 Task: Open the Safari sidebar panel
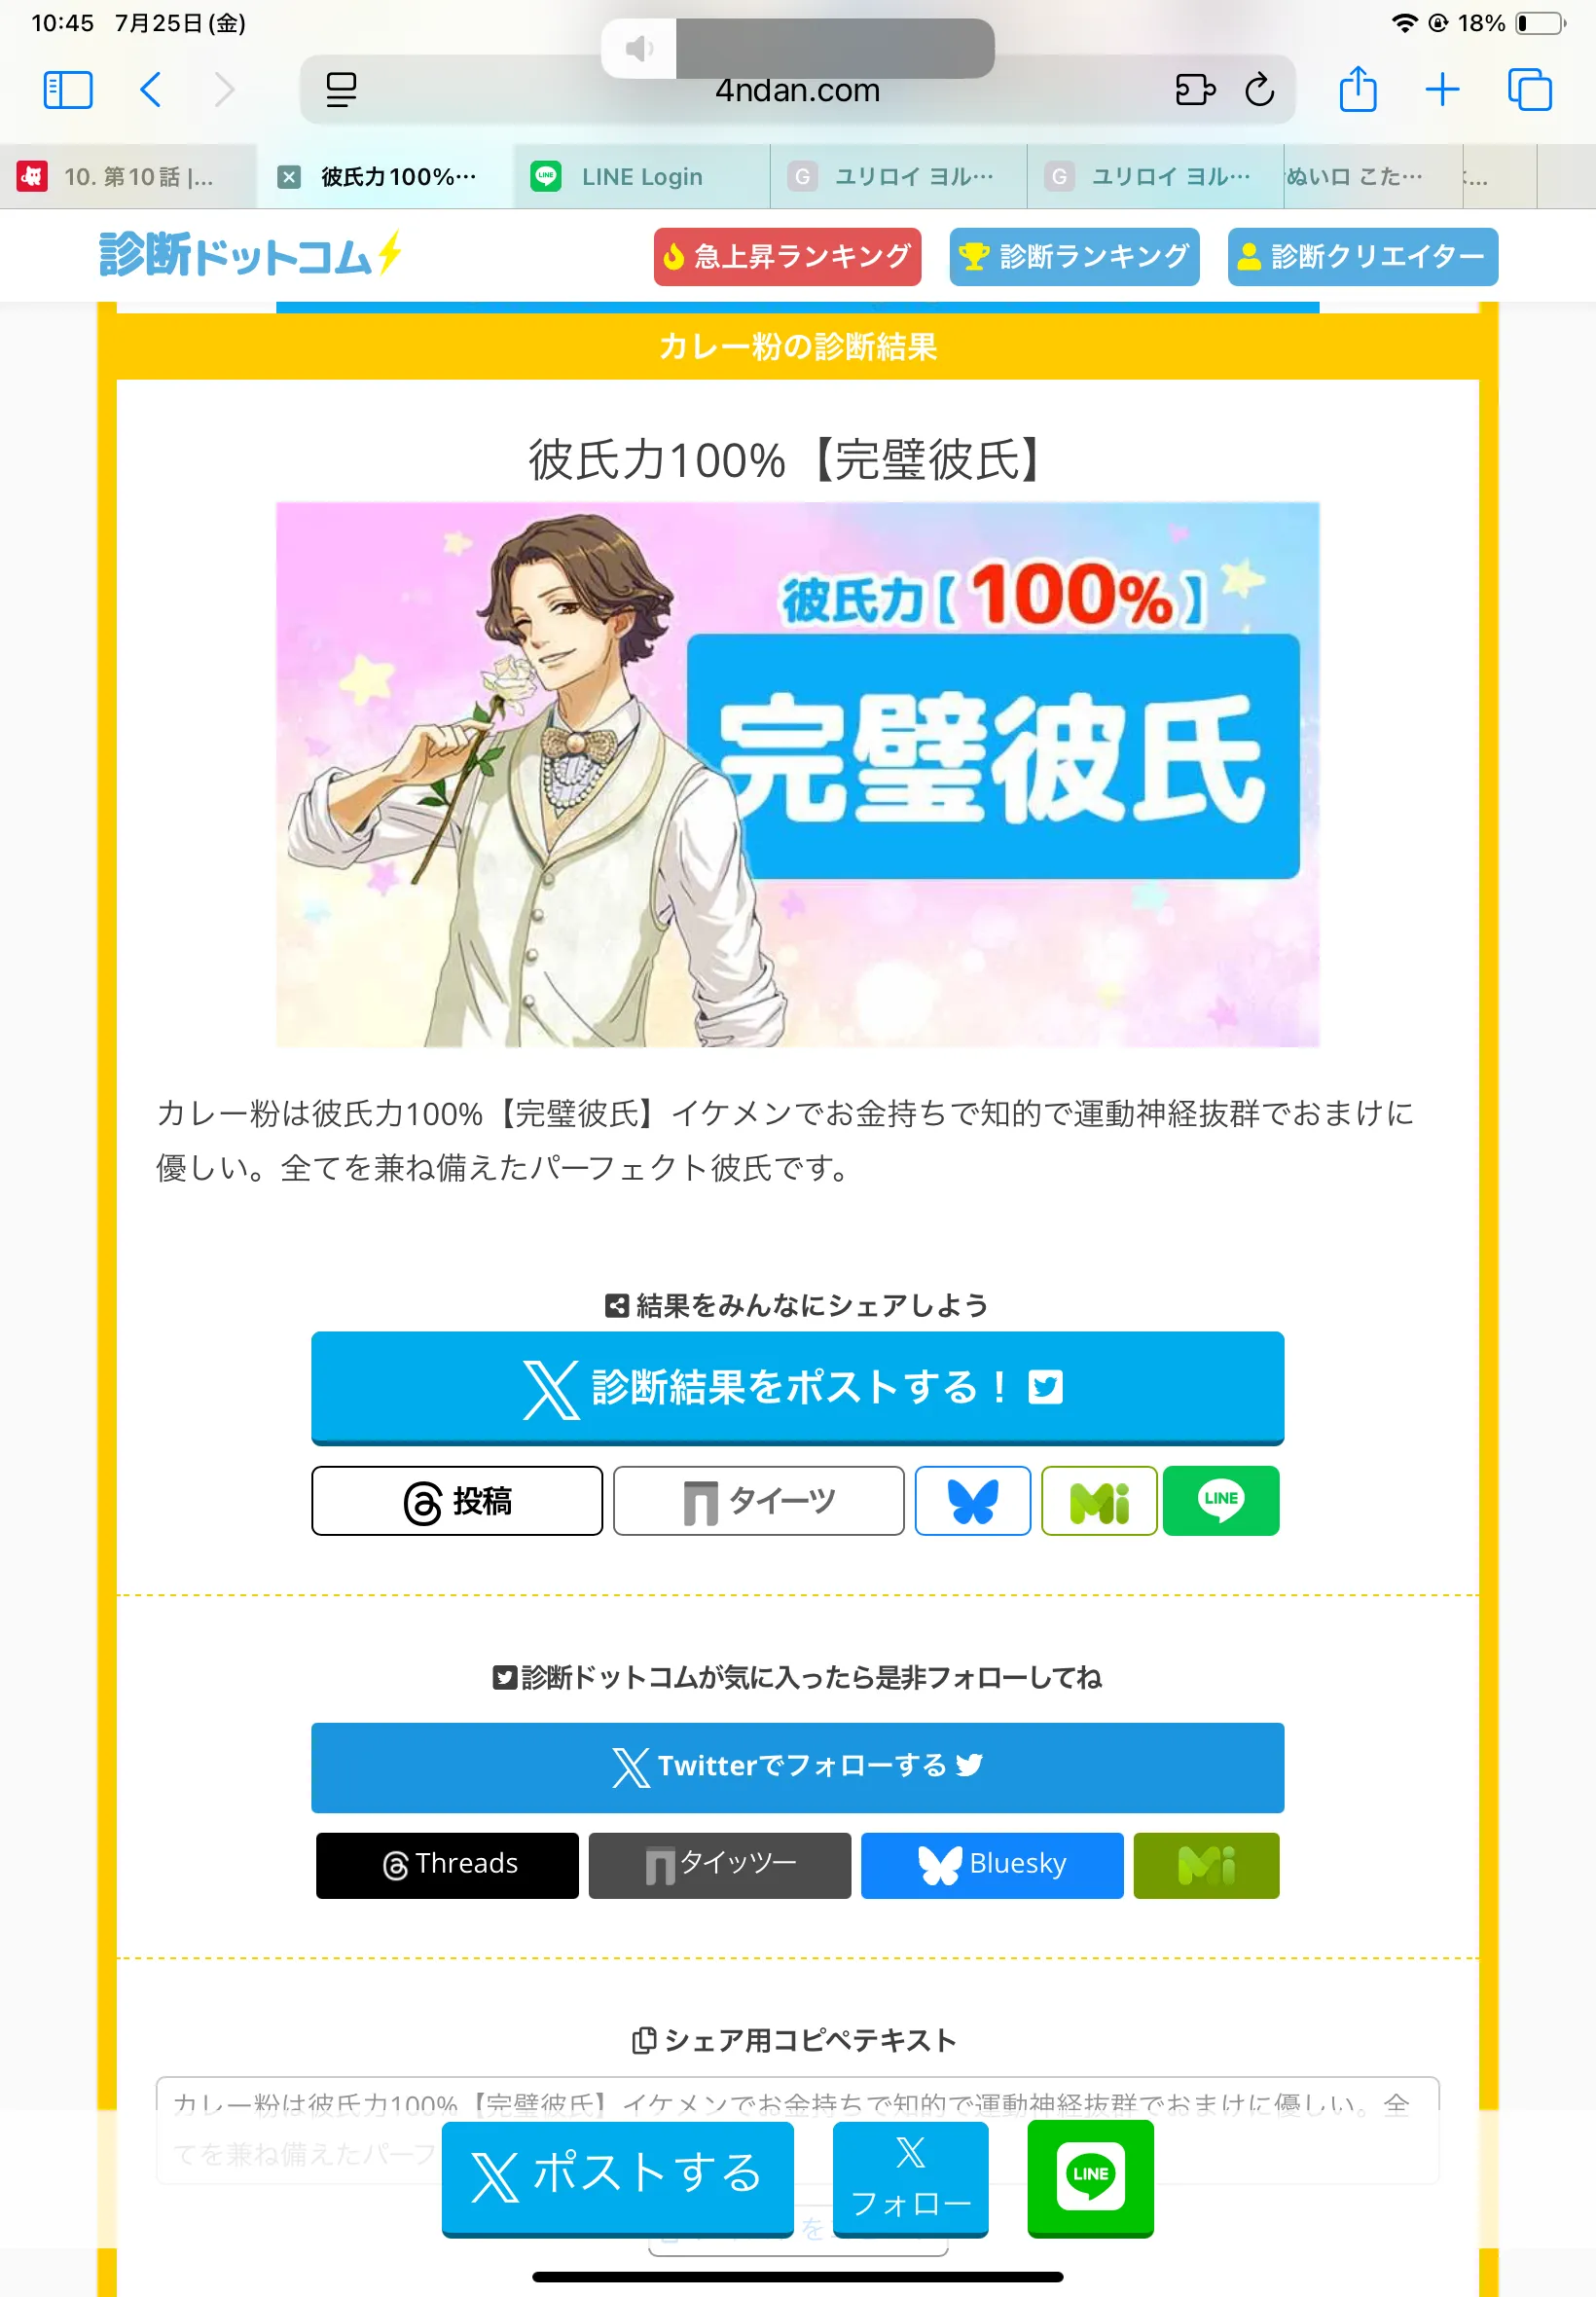tap(68, 90)
